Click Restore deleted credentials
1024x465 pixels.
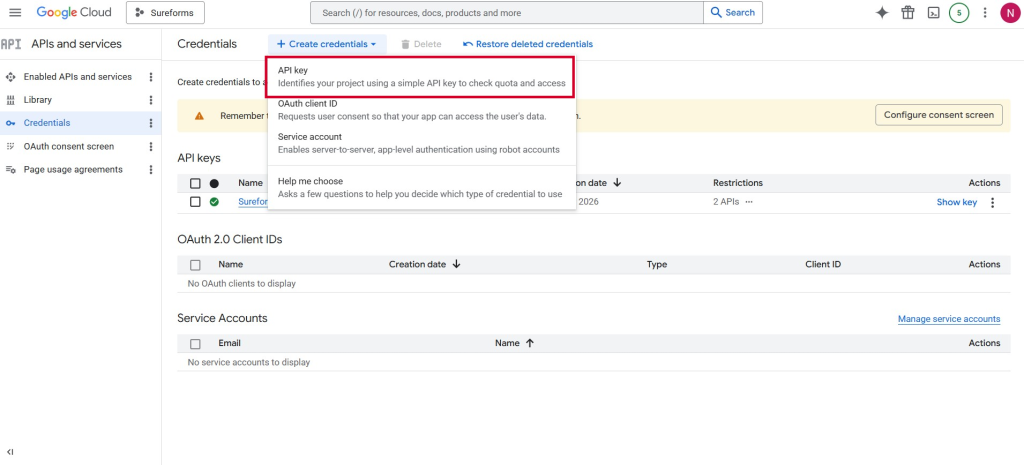(x=528, y=44)
